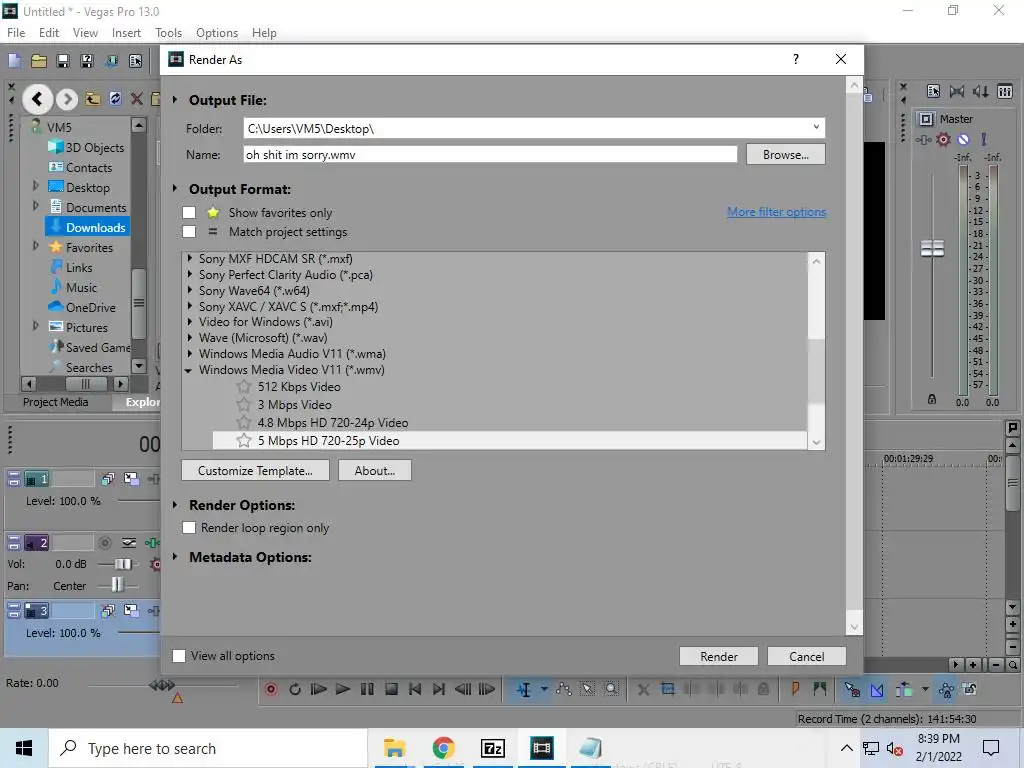Click Play From Start in transport bar
This screenshot has height=768, width=1024.
[319, 689]
